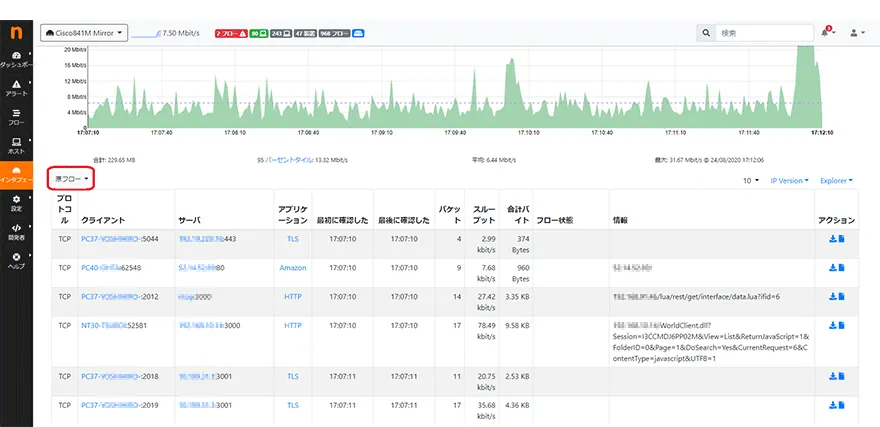Sort by the アプリケーション column header

point(292,214)
